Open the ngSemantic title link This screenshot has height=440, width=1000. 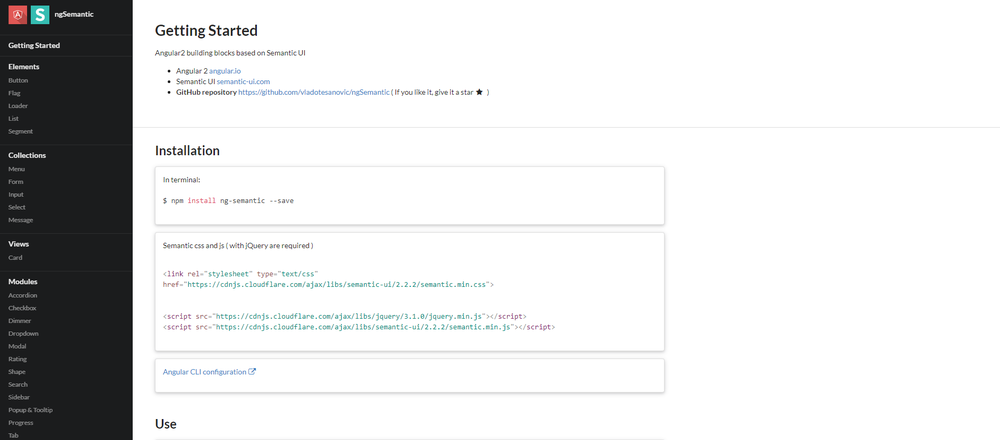tap(74, 14)
